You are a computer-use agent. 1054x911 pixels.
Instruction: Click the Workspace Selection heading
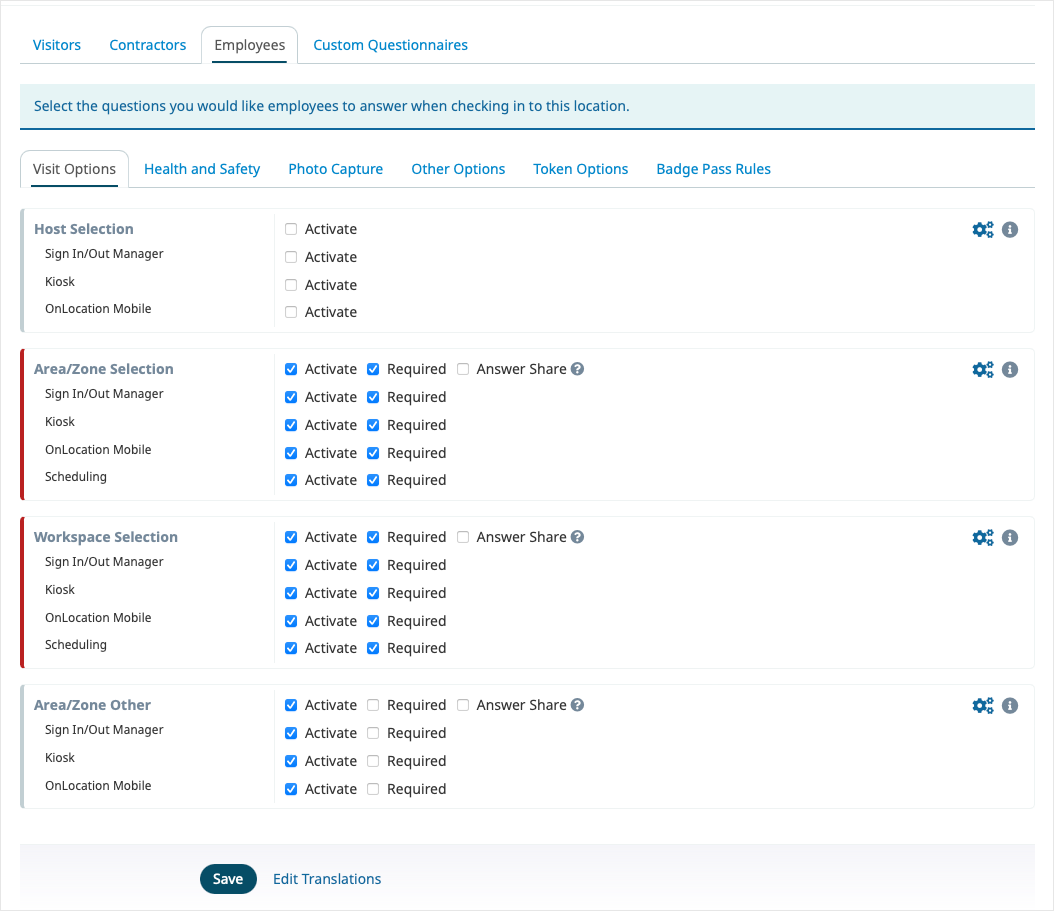106,537
